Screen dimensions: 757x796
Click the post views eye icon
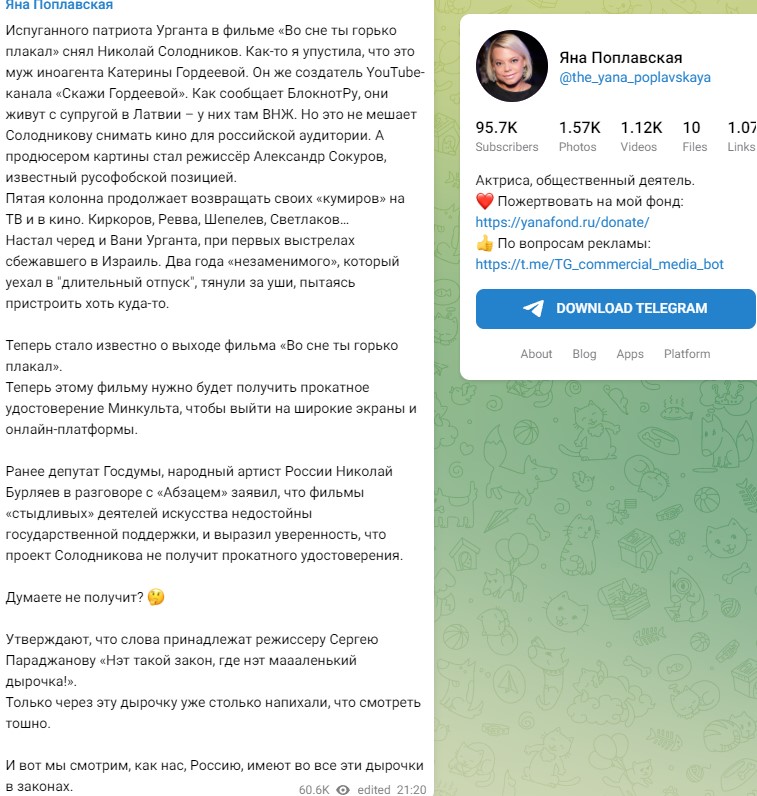click(x=343, y=789)
